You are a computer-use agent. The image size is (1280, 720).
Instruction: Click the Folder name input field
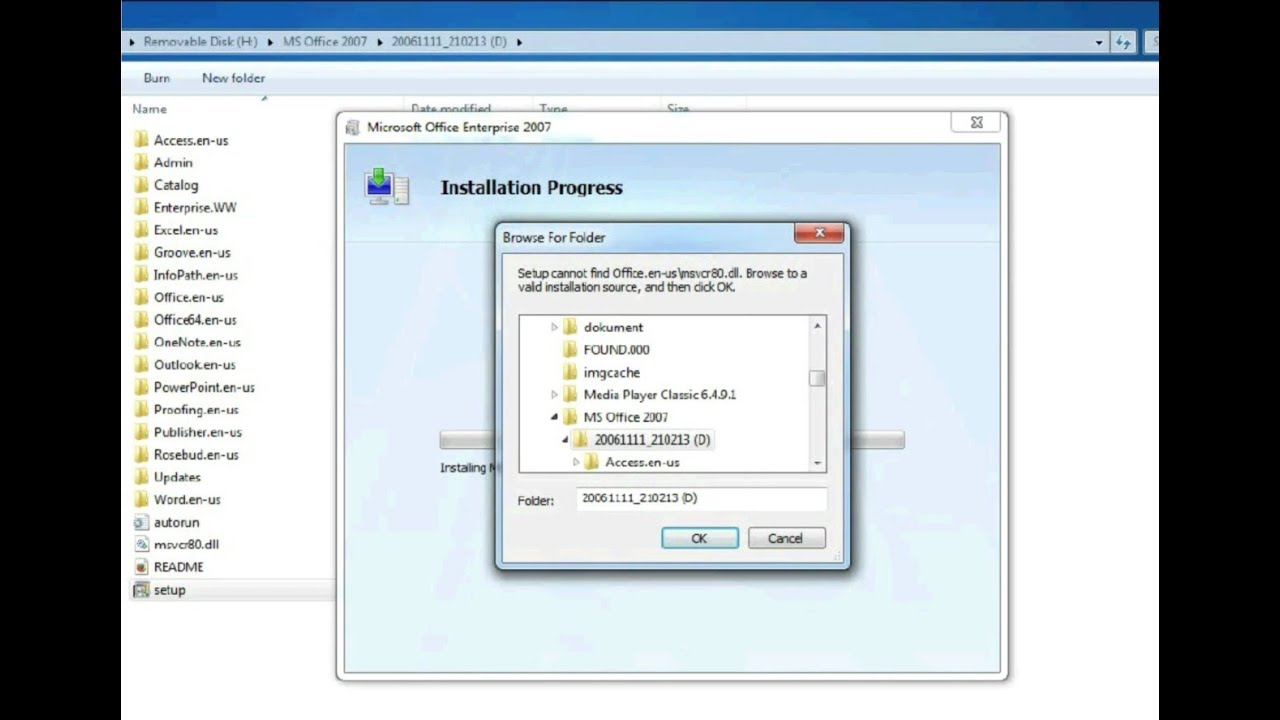[701, 498]
